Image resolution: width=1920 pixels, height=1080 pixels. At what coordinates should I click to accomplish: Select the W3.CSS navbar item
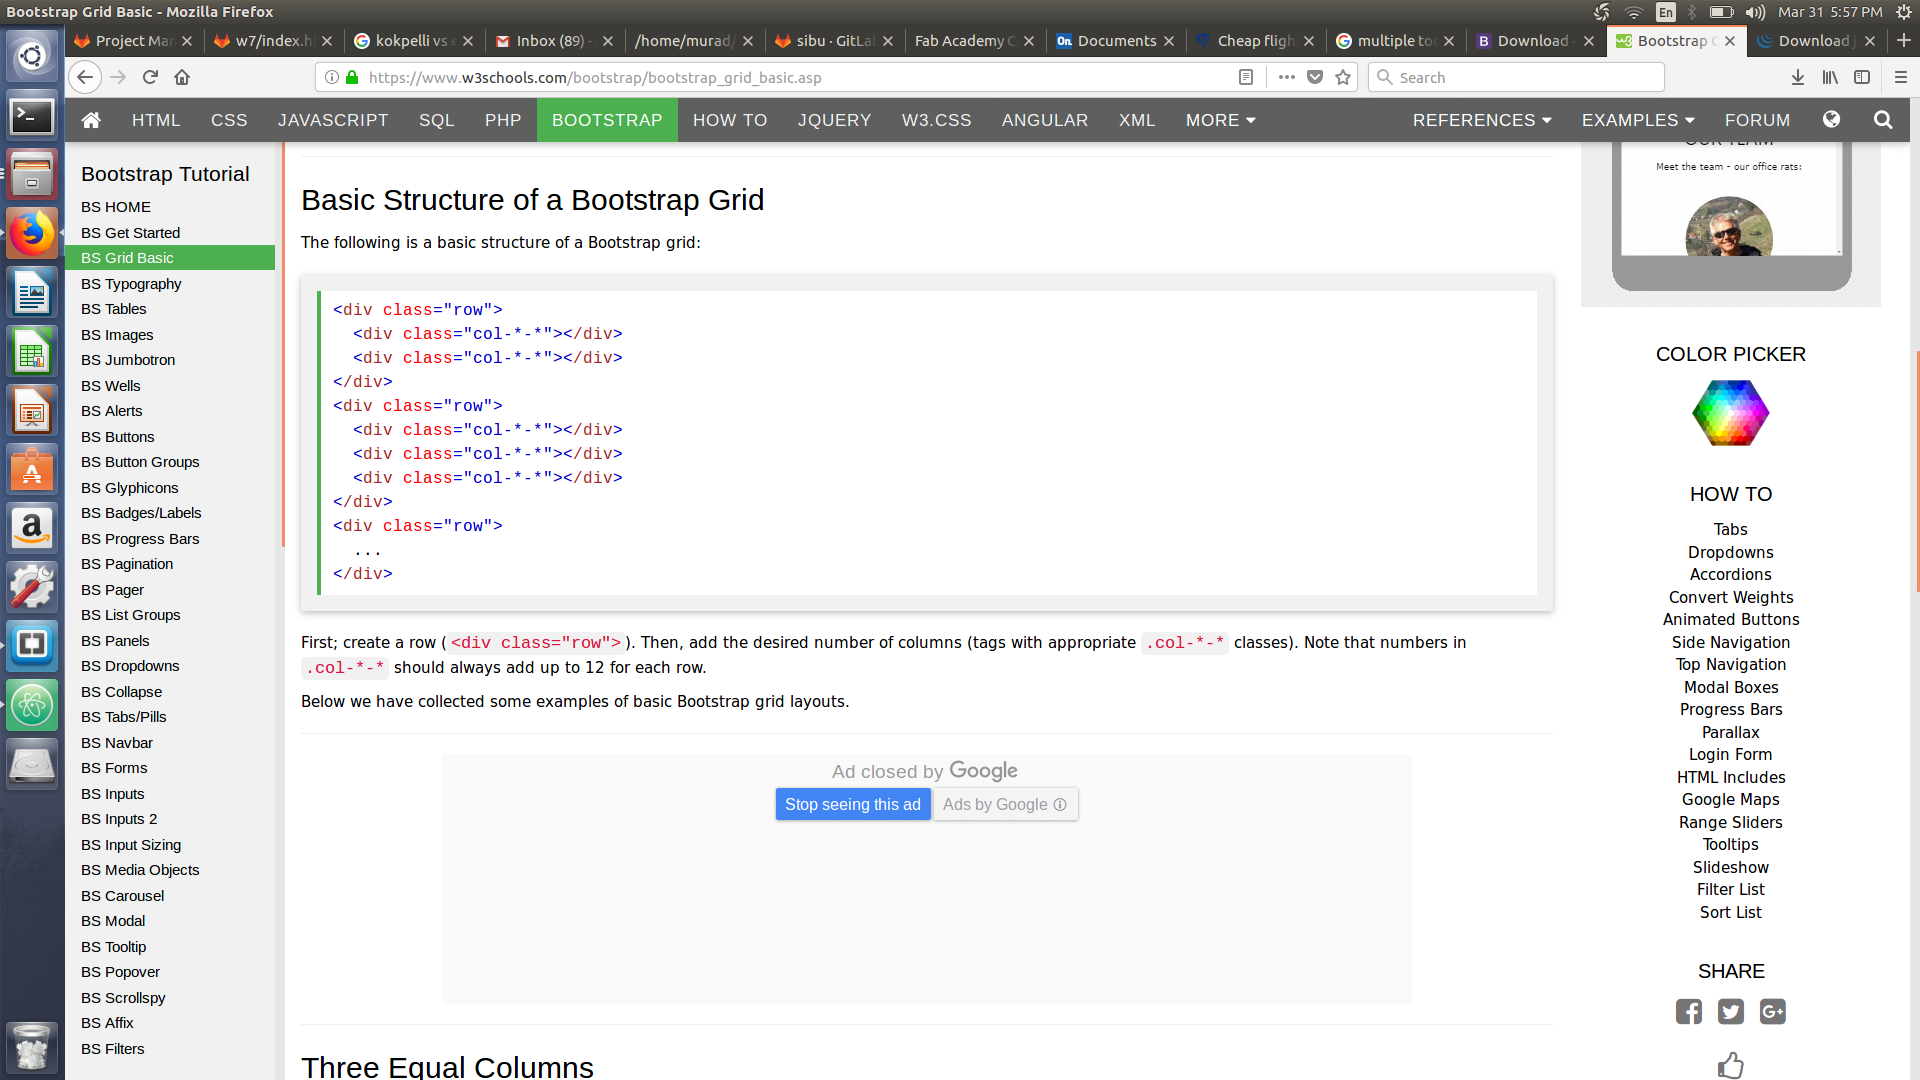936,120
